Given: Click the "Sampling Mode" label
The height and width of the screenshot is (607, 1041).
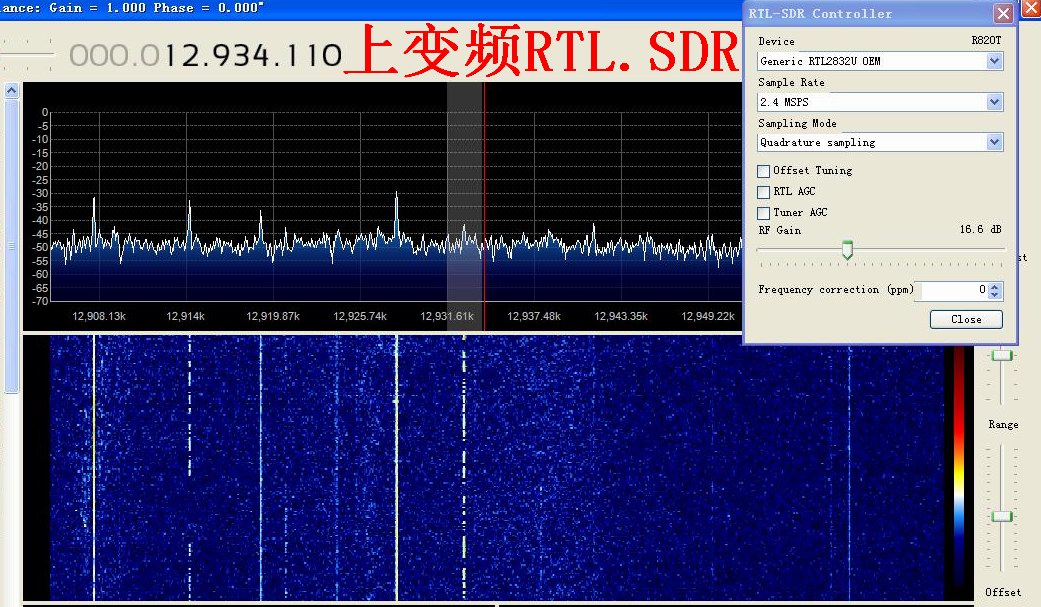Looking at the screenshot, I should point(797,124).
